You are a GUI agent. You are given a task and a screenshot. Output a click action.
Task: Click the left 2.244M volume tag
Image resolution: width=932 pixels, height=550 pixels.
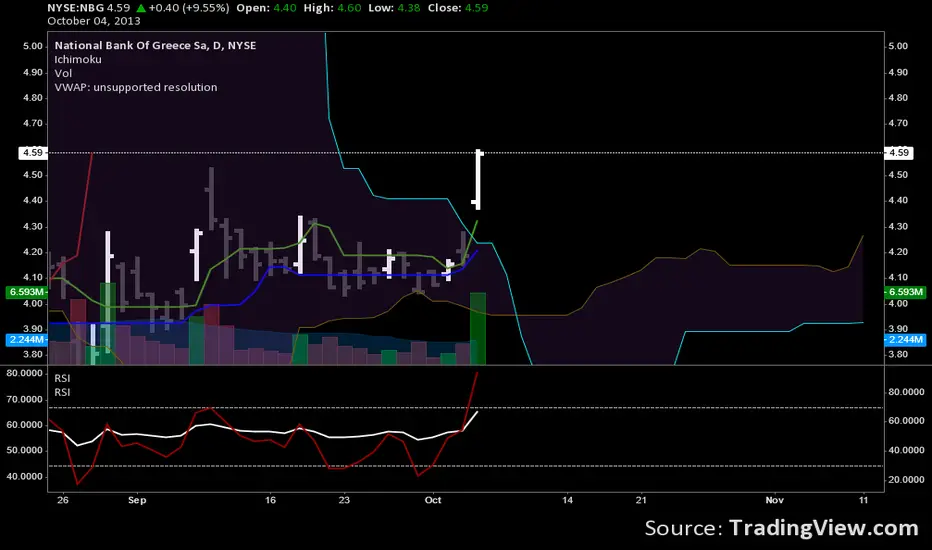(x=27, y=340)
